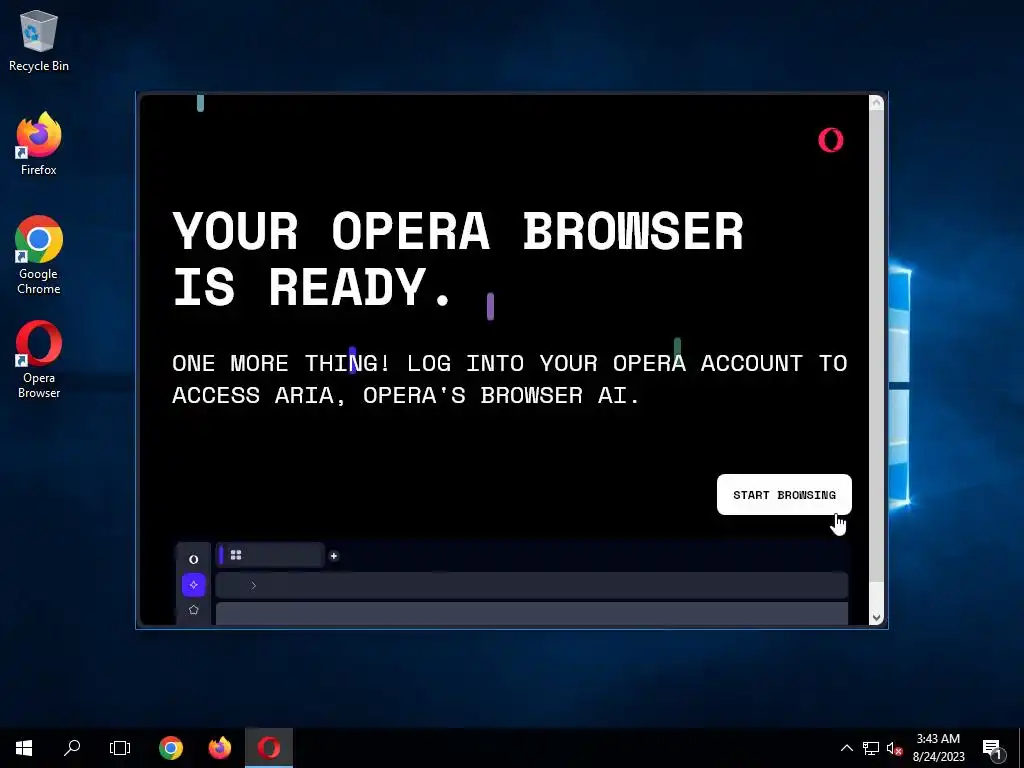Select the Opera Browser desktop shortcut

coord(39,360)
